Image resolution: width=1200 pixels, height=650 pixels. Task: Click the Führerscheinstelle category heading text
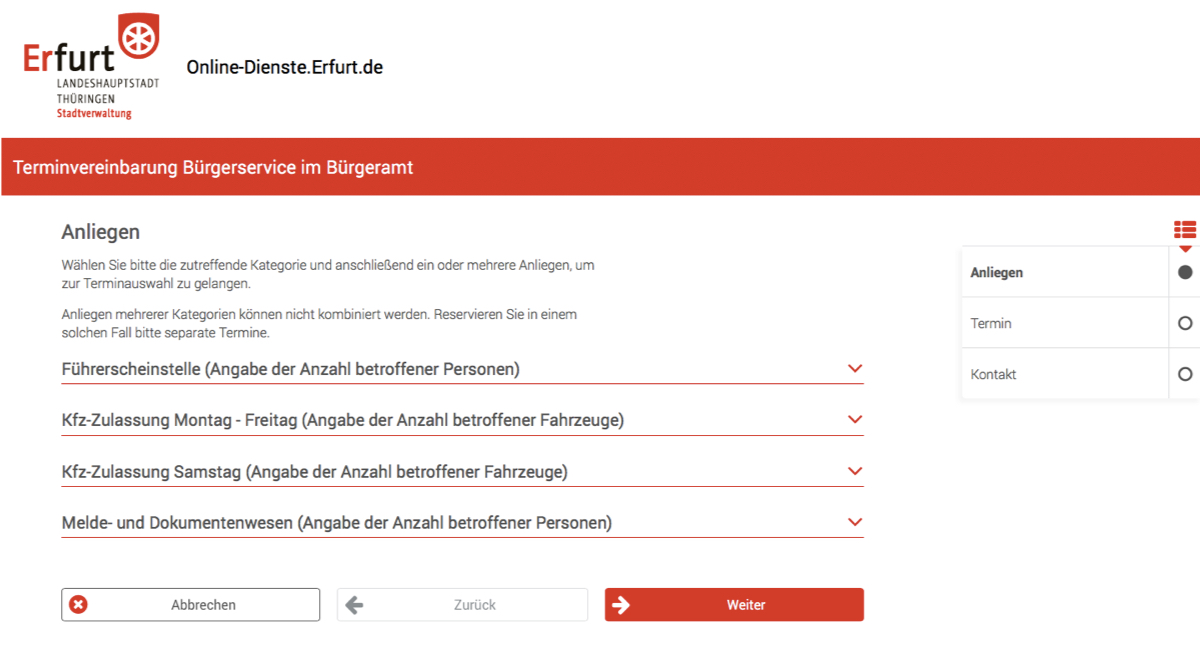[x=290, y=369]
